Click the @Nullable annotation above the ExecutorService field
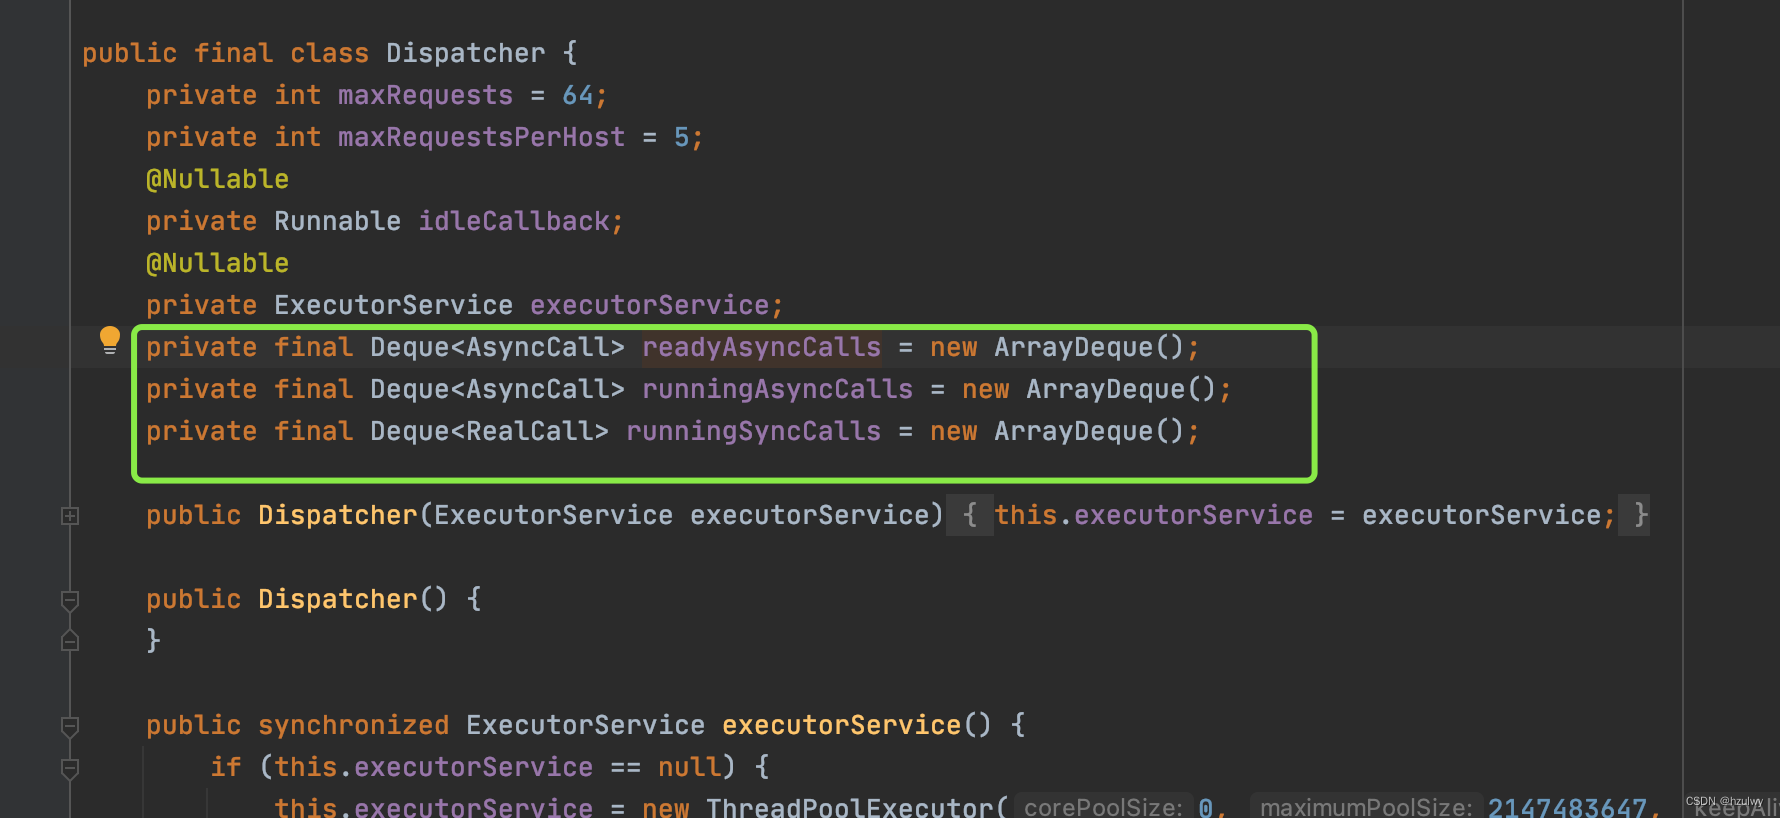The width and height of the screenshot is (1780, 818). pyautogui.click(x=217, y=263)
